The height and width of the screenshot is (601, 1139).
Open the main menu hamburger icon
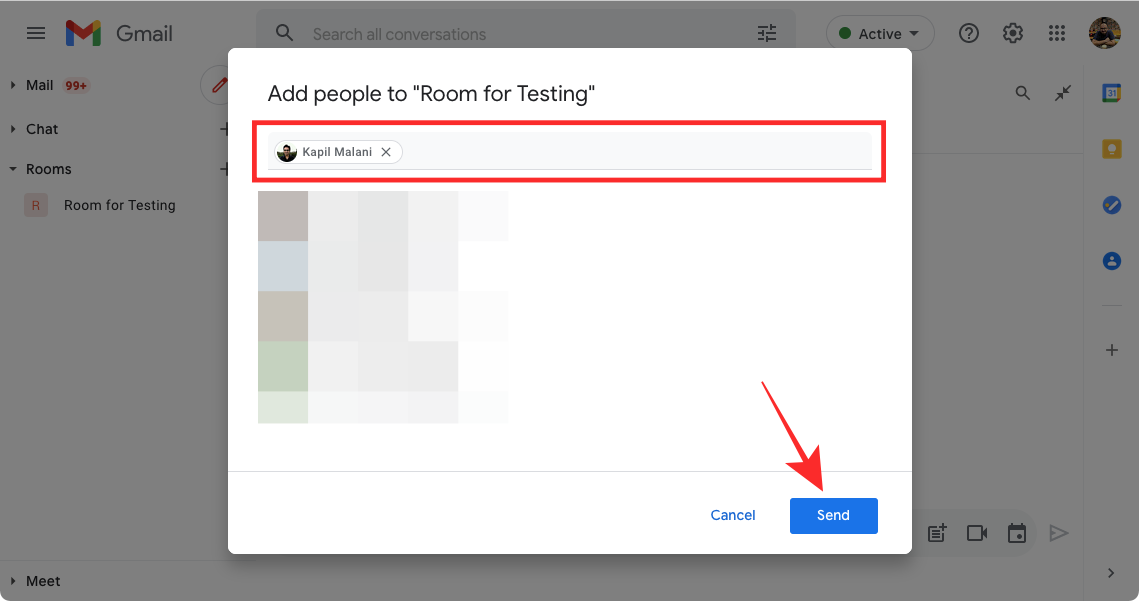coord(36,33)
